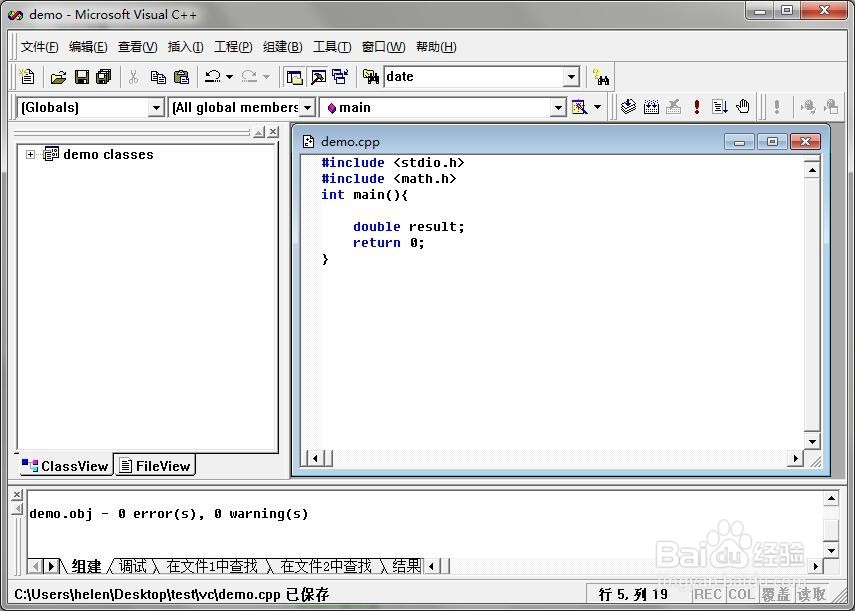855x611 pixels.
Task: Click the Cut scissors icon
Action: coord(134,77)
